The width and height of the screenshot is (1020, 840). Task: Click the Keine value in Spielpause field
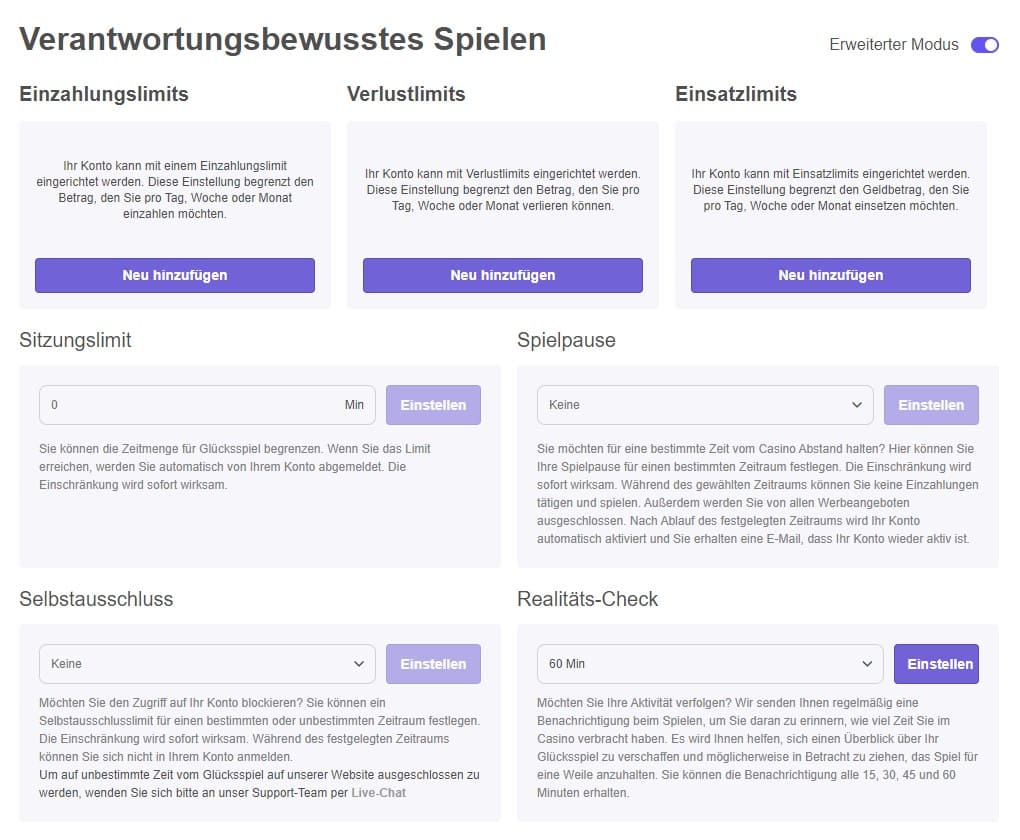tap(563, 404)
